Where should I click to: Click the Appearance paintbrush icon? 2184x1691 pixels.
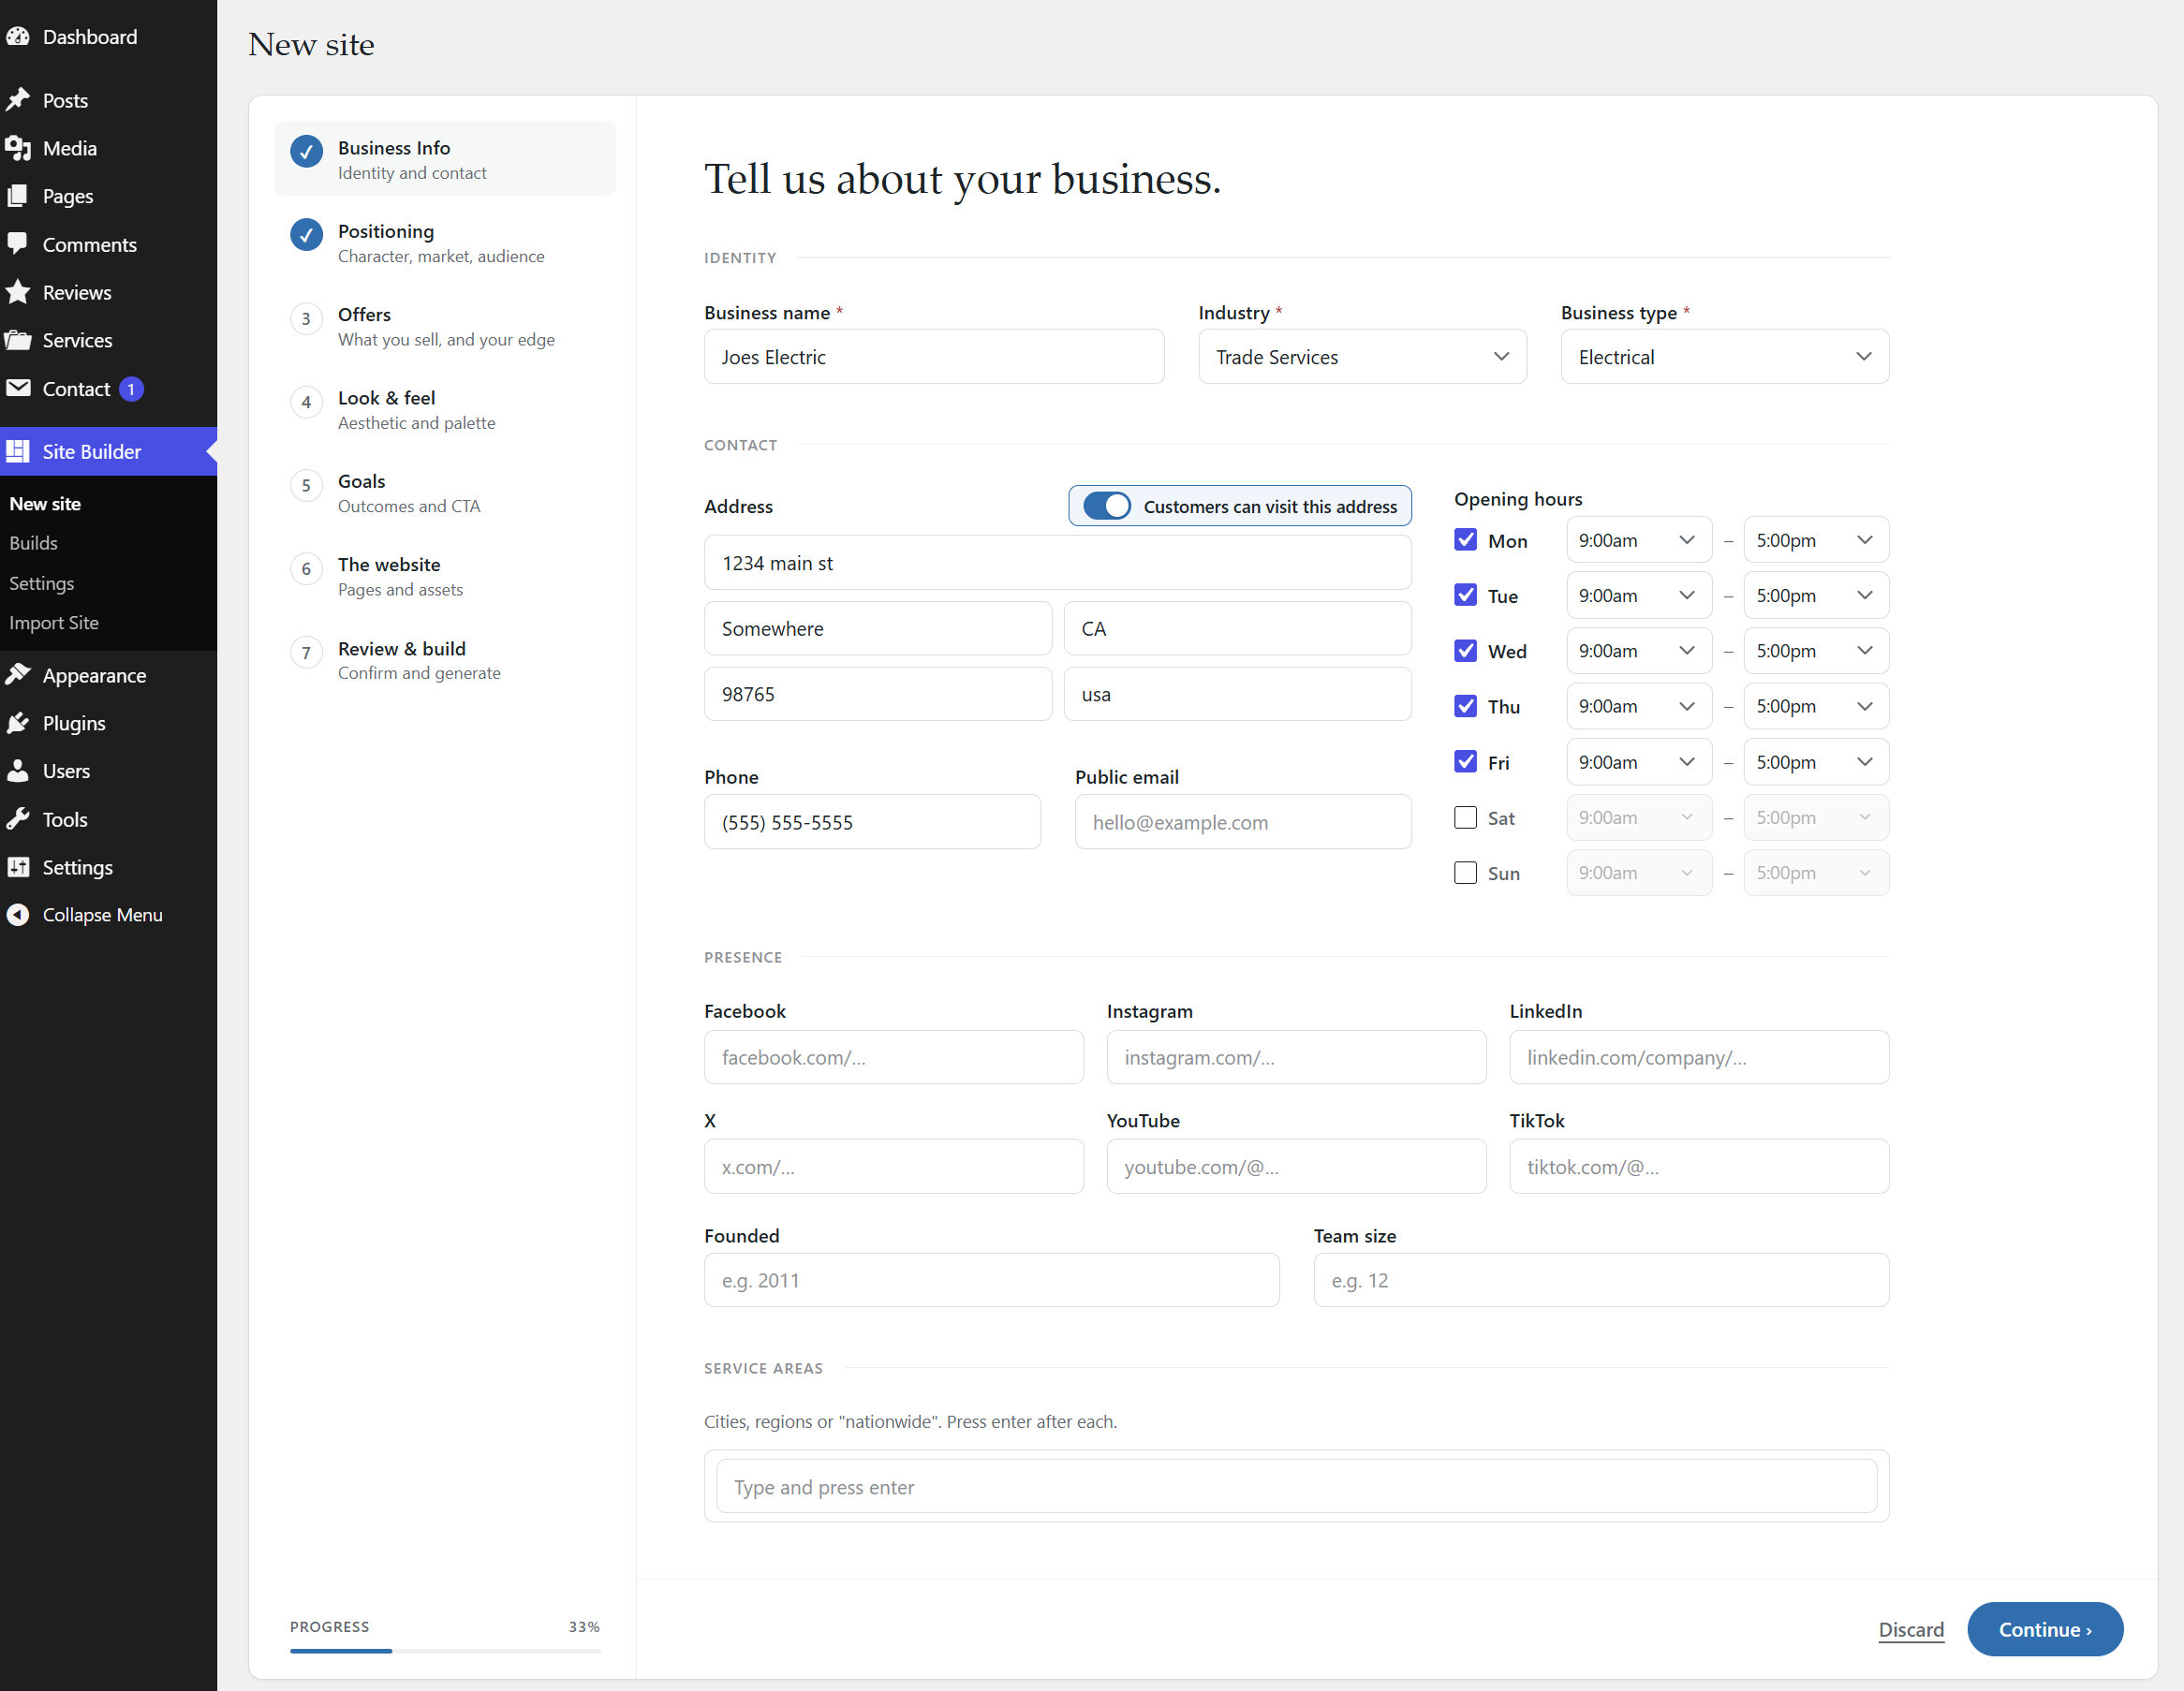(x=18, y=675)
